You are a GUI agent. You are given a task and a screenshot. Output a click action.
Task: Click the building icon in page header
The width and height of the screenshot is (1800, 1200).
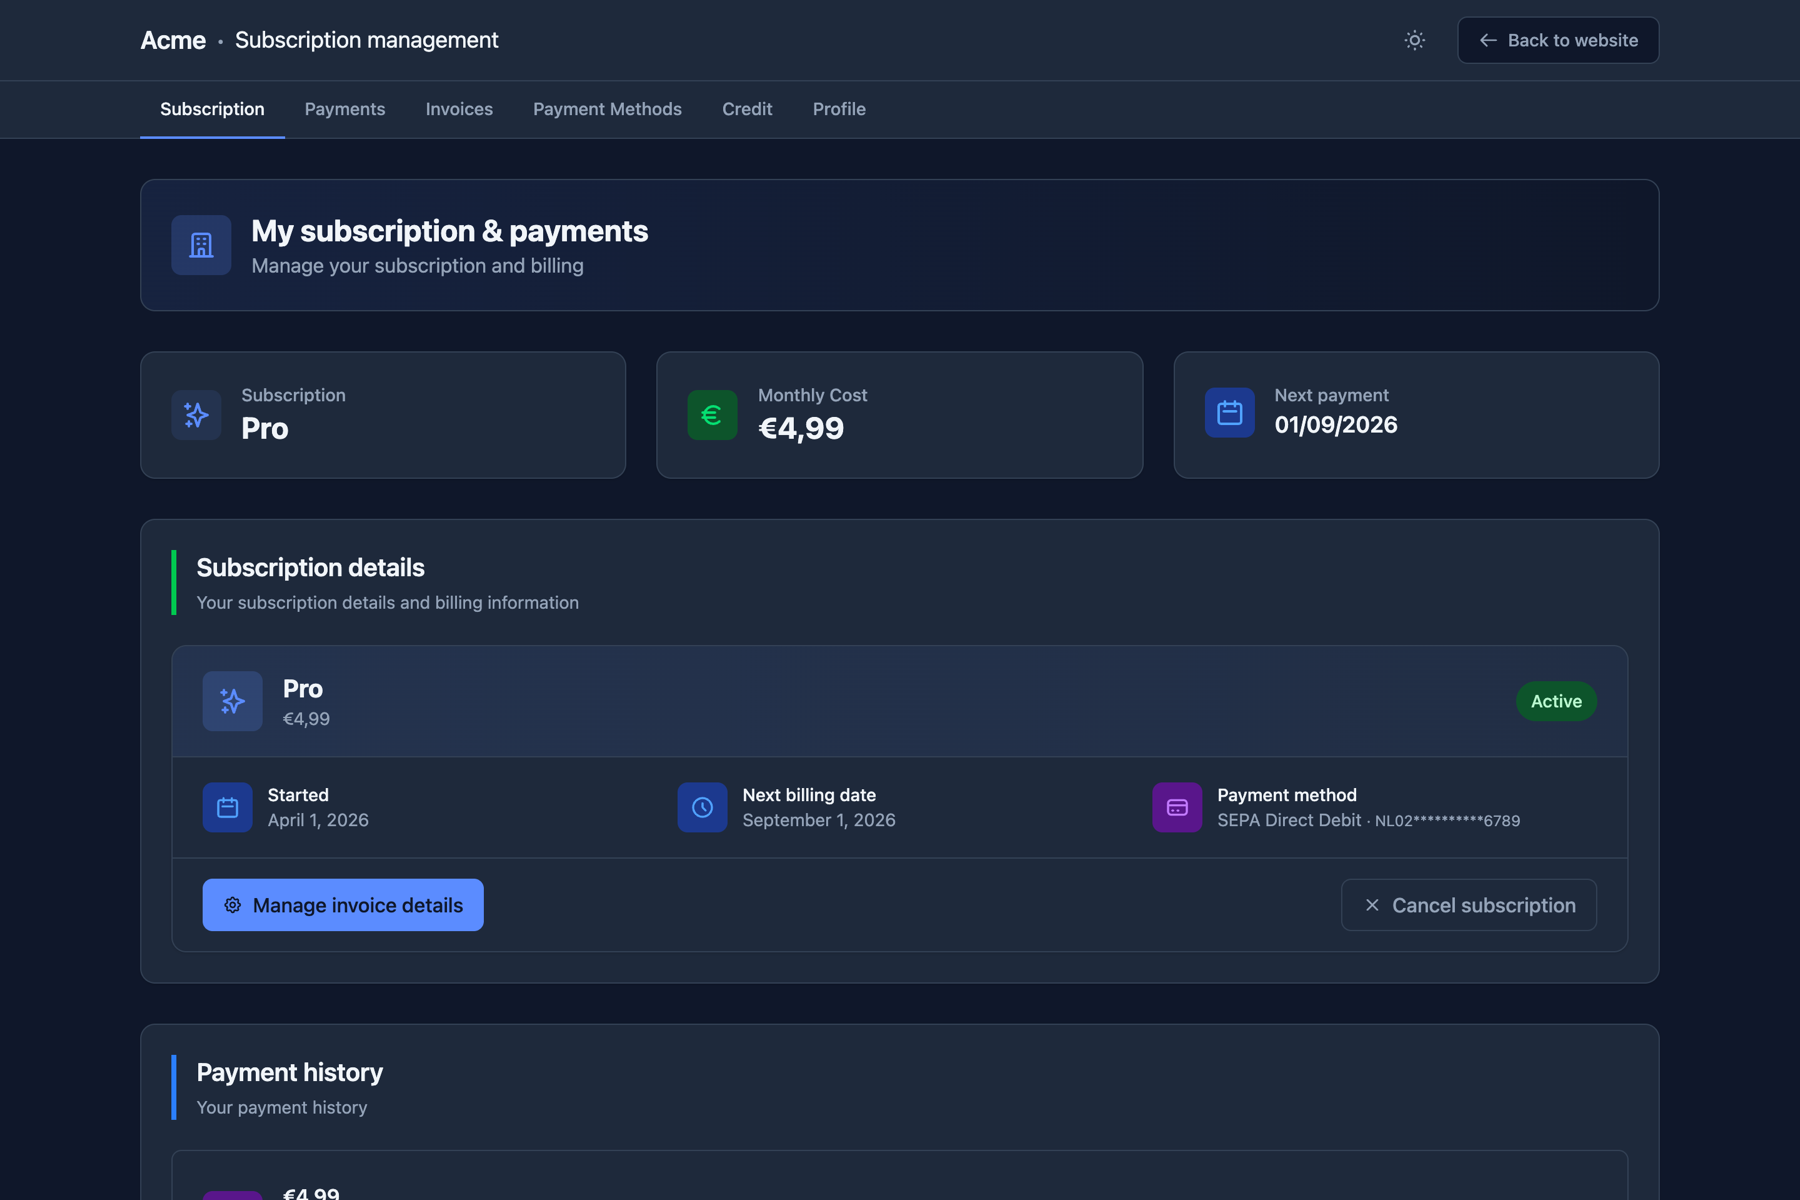(x=201, y=245)
